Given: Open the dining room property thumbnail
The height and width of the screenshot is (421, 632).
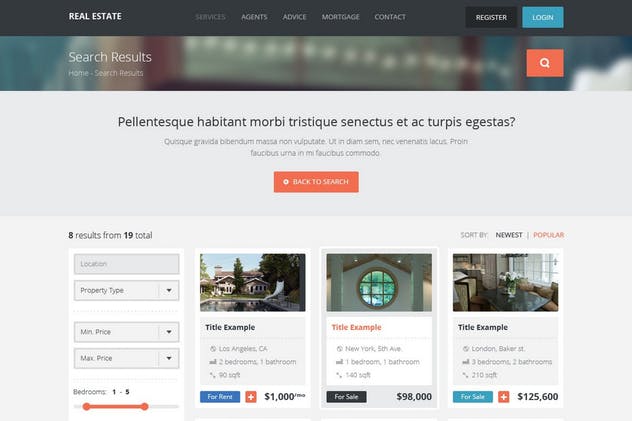Looking at the screenshot, I should 505,282.
